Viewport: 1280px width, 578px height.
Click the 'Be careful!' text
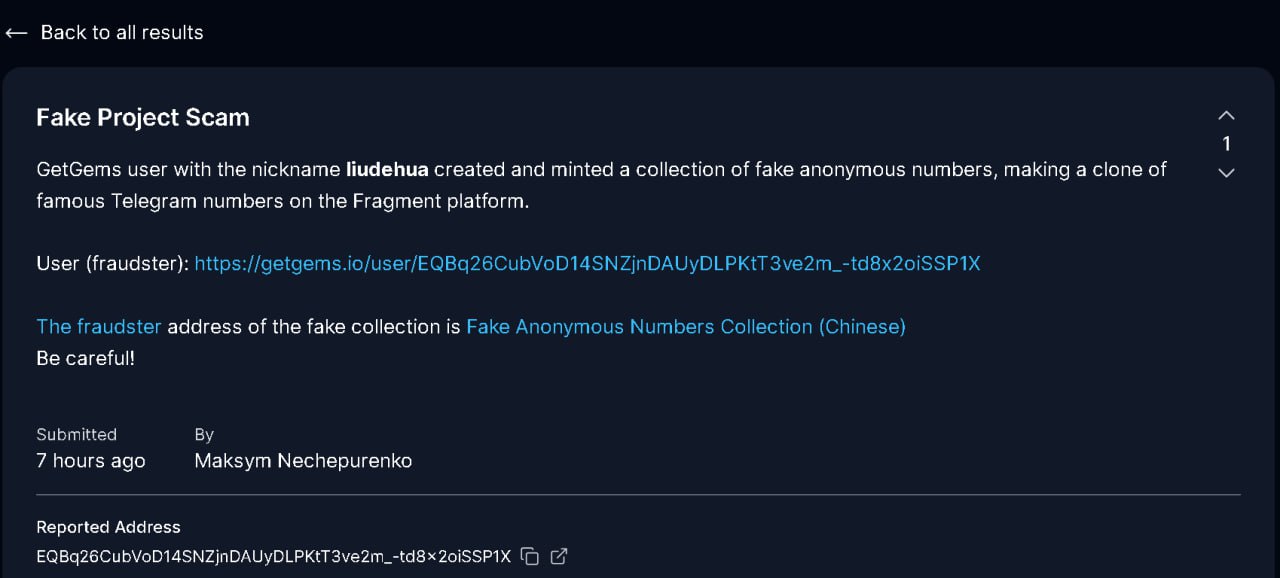click(x=85, y=358)
